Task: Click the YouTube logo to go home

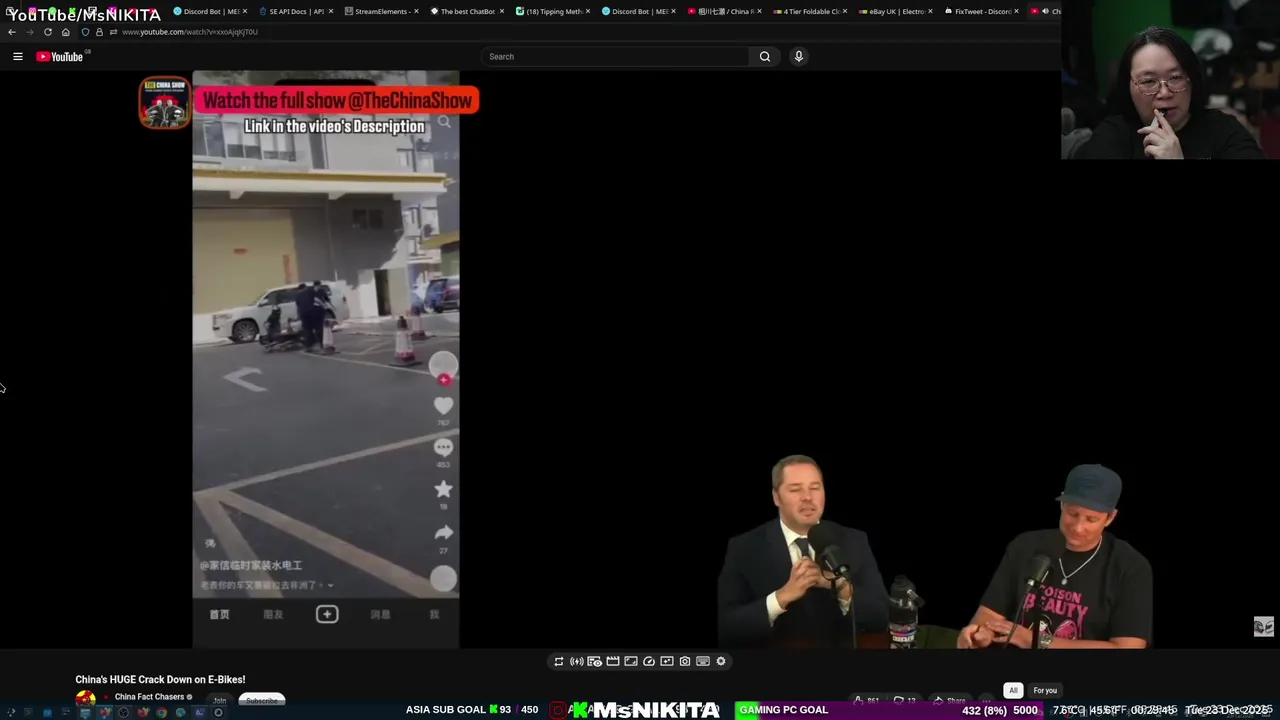Action: [60, 57]
